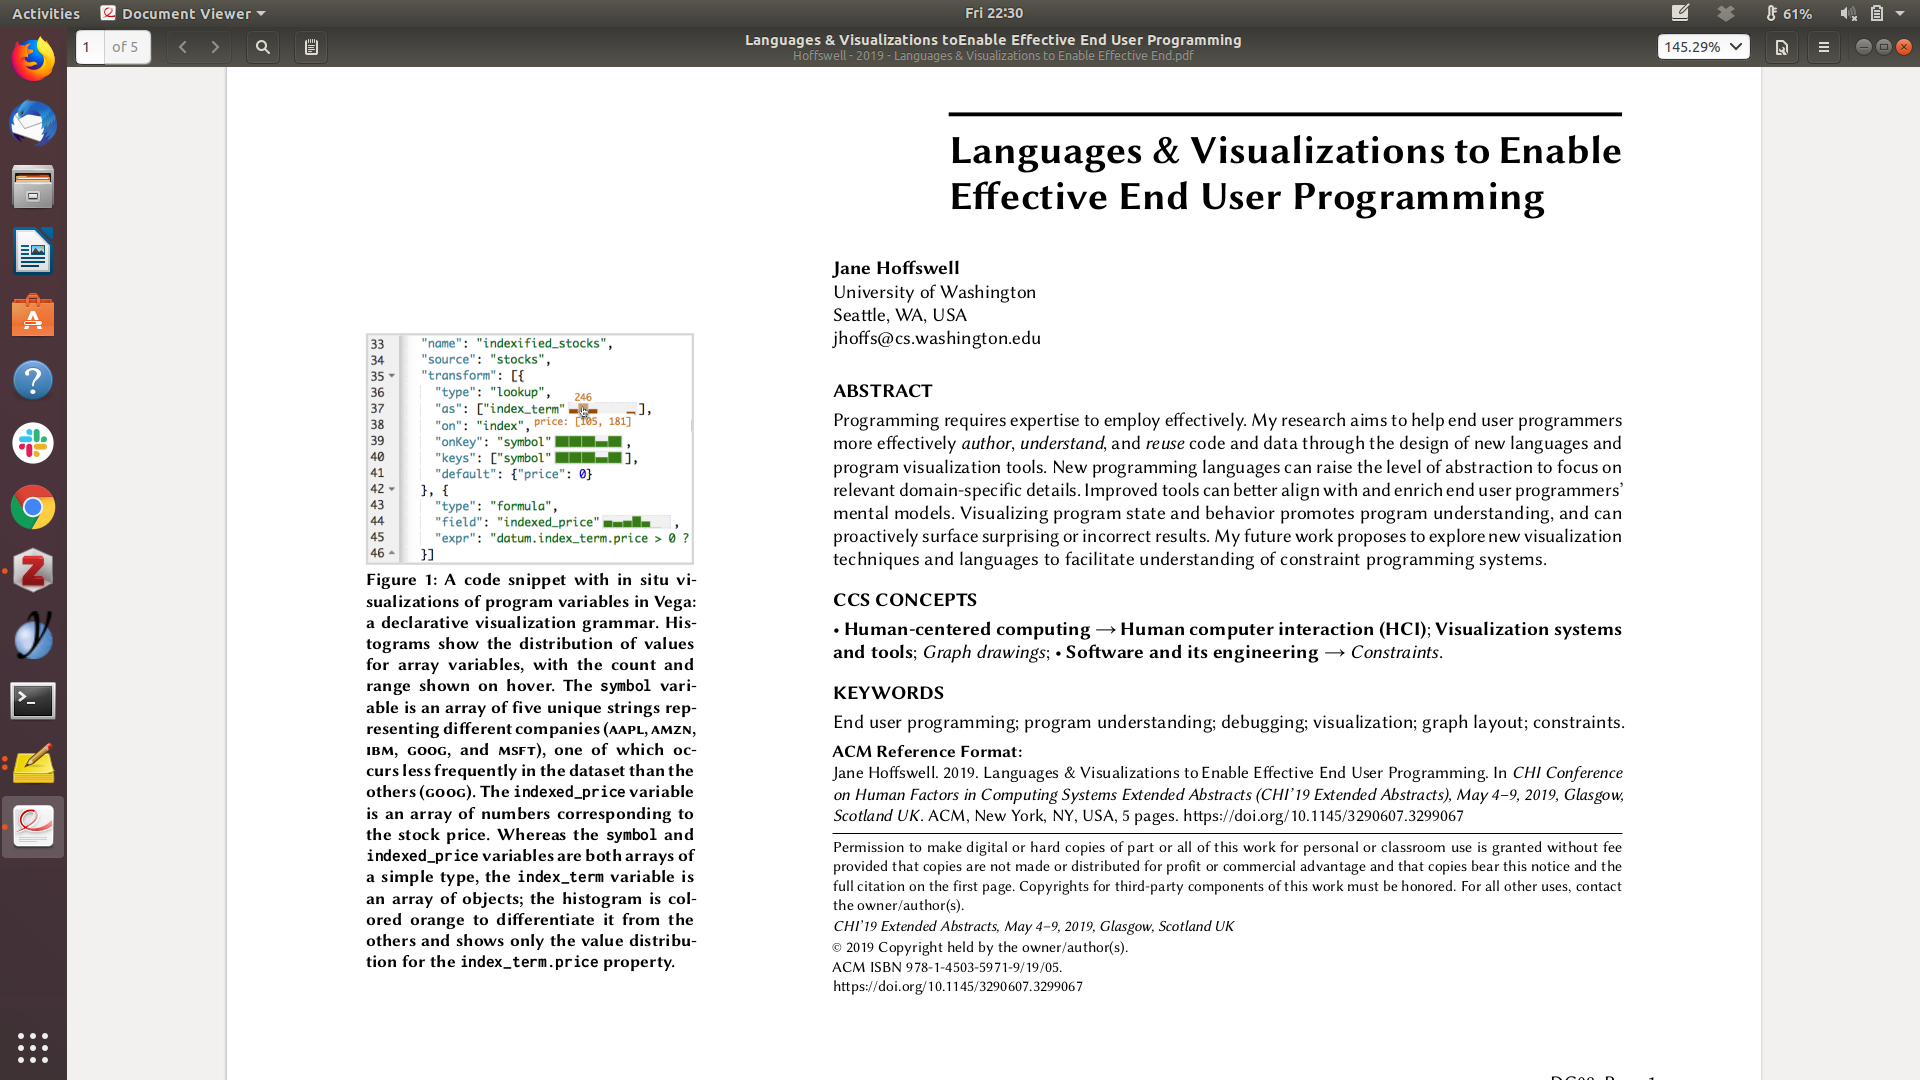Open the hamburger view options menu

click(1823, 47)
